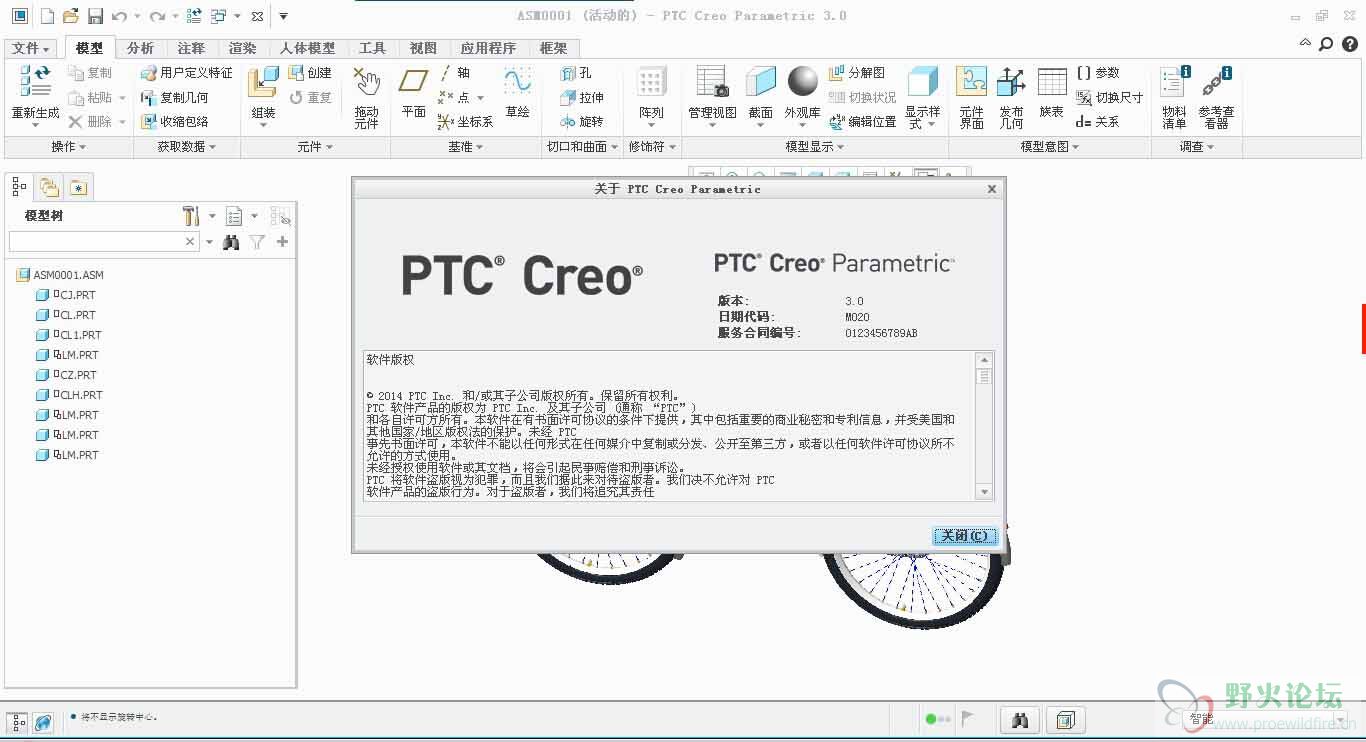This screenshot has height=742, width=1366.
Task: Select the 收缩包络 shrinkwrap tool
Action: point(175,121)
